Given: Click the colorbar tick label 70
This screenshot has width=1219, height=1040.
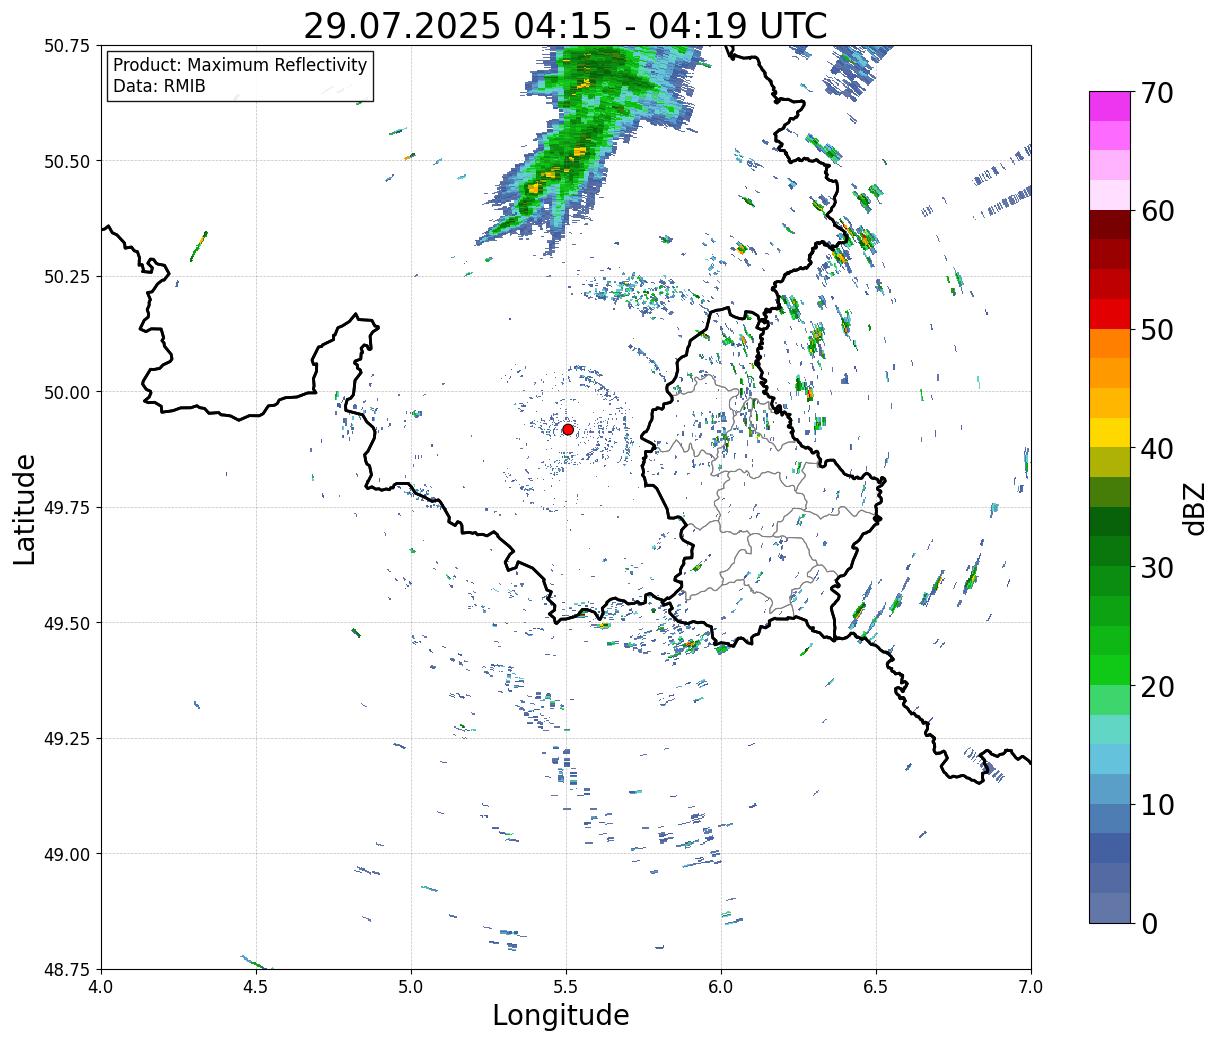Looking at the screenshot, I should pyautogui.click(x=1157, y=93).
